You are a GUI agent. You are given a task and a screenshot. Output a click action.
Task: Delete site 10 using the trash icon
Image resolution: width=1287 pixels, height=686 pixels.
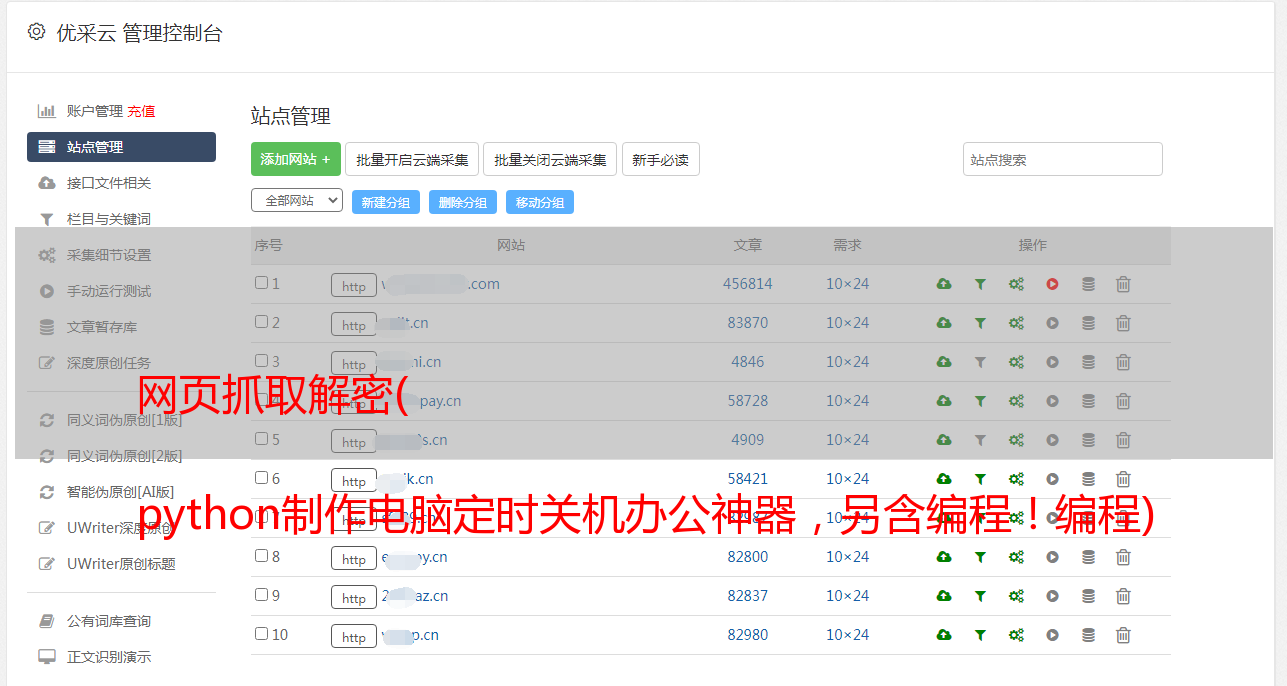[x=1123, y=635]
